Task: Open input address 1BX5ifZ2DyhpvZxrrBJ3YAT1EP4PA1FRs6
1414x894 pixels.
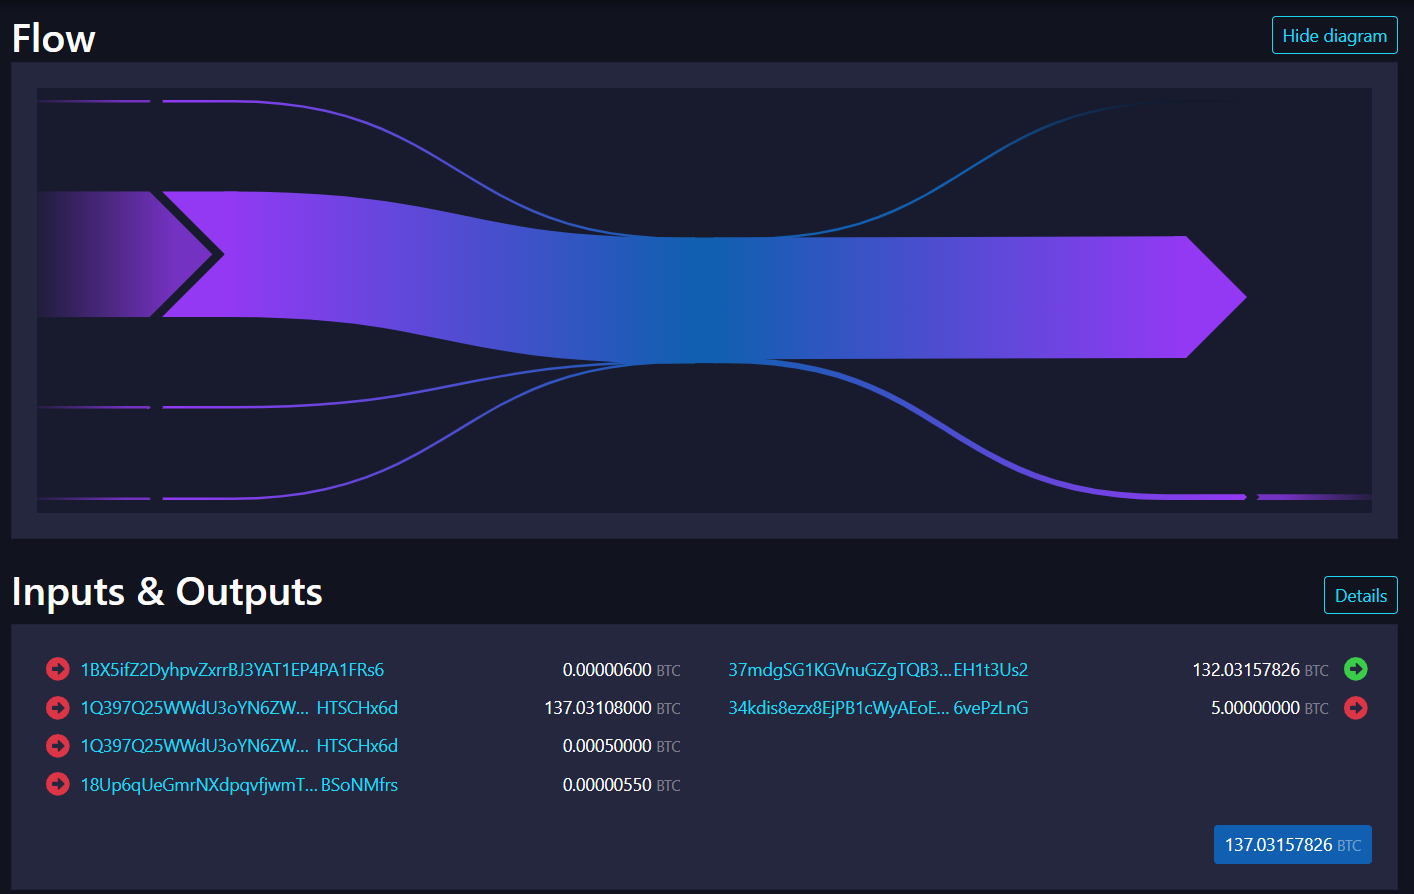Action: pyautogui.click(x=232, y=670)
